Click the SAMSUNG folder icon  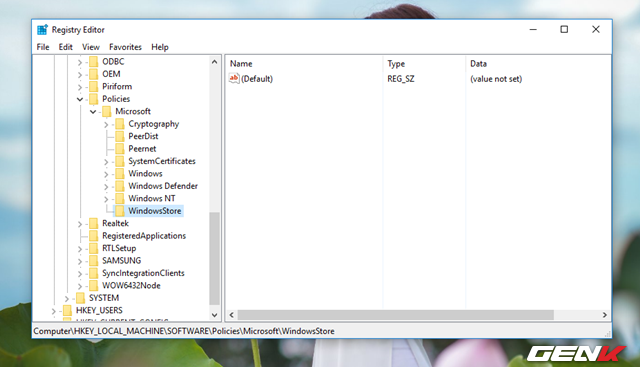click(x=94, y=261)
